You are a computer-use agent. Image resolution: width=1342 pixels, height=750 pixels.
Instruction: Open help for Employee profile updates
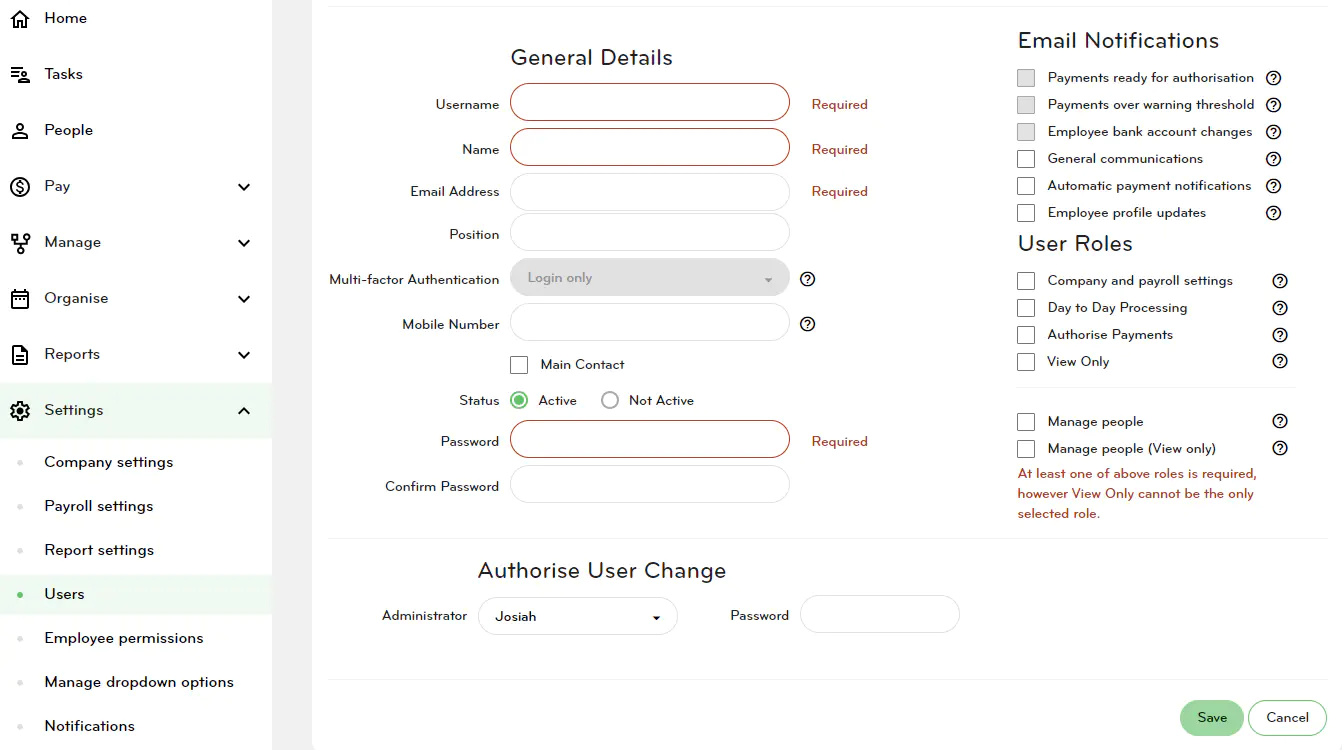[x=1273, y=213]
